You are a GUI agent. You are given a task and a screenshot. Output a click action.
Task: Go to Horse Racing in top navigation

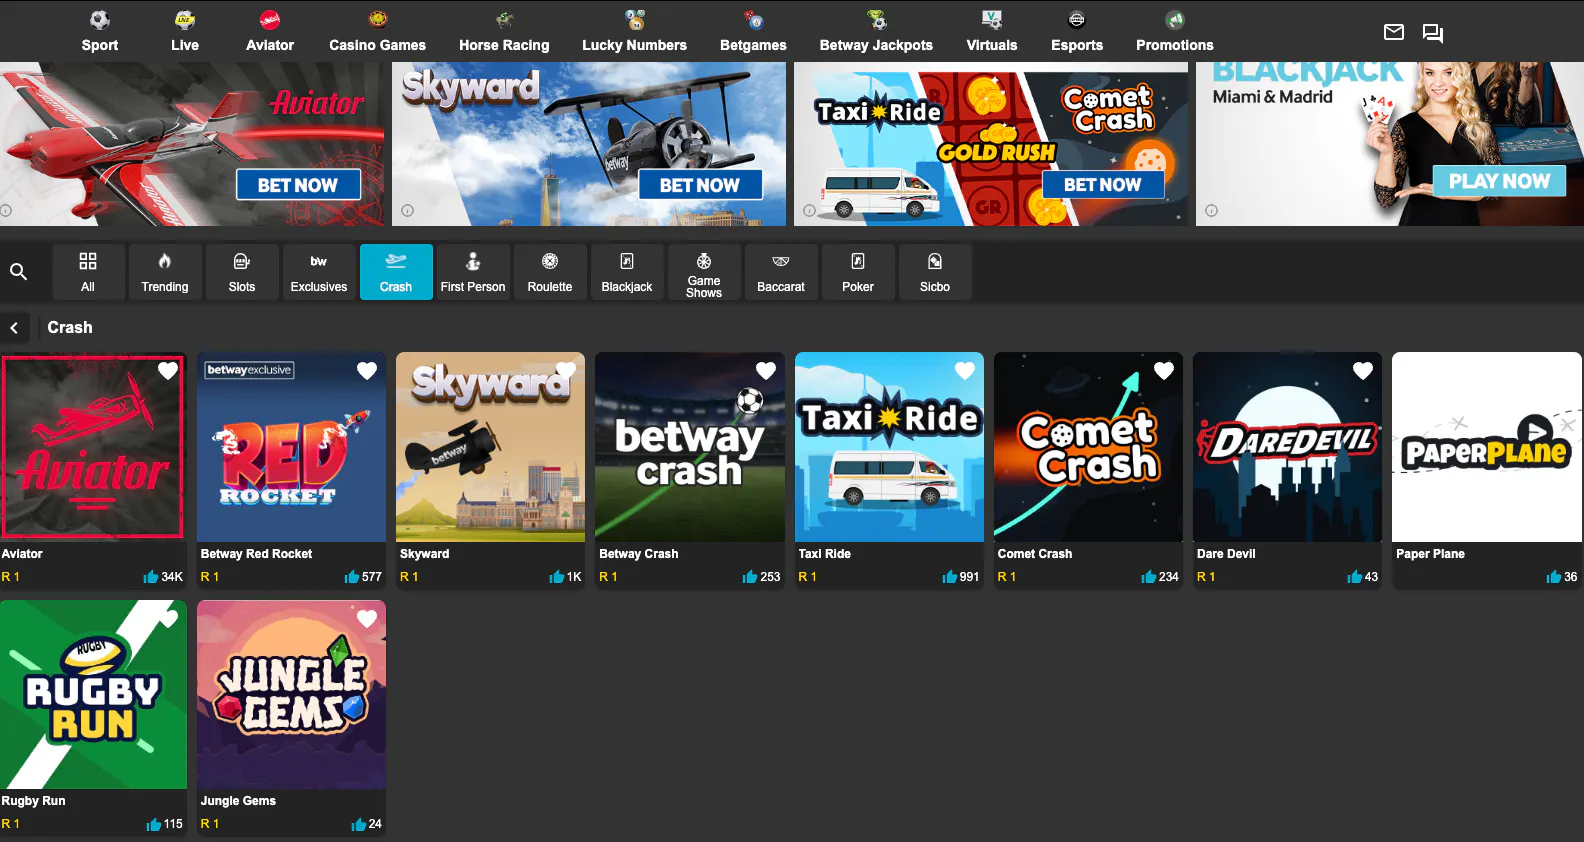(504, 31)
